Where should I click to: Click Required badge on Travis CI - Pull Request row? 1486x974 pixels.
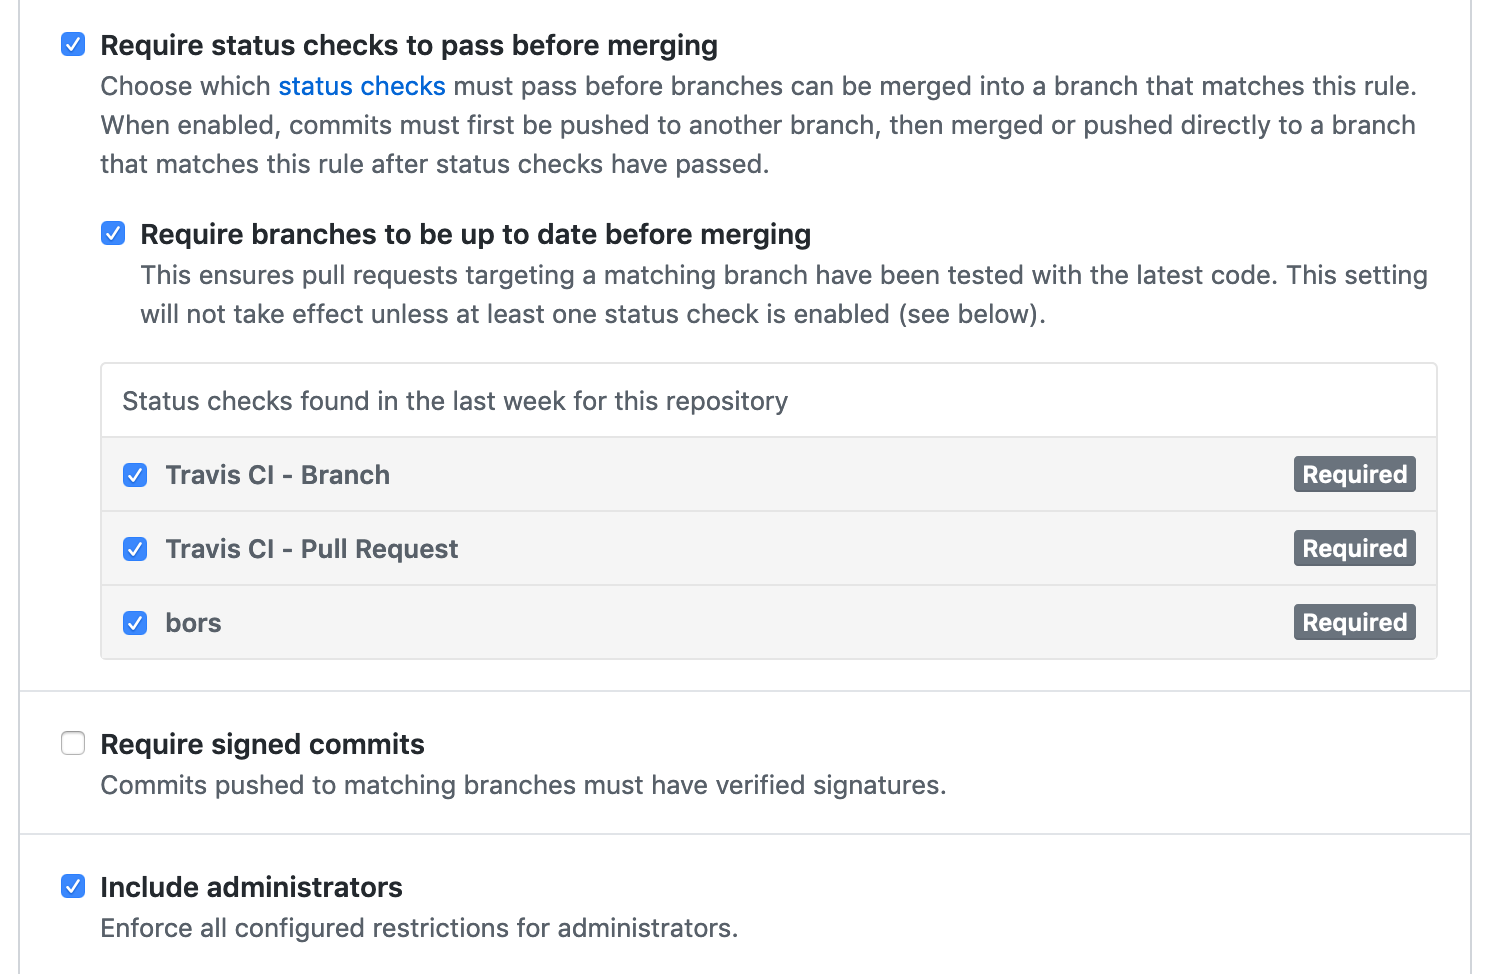pos(1354,549)
